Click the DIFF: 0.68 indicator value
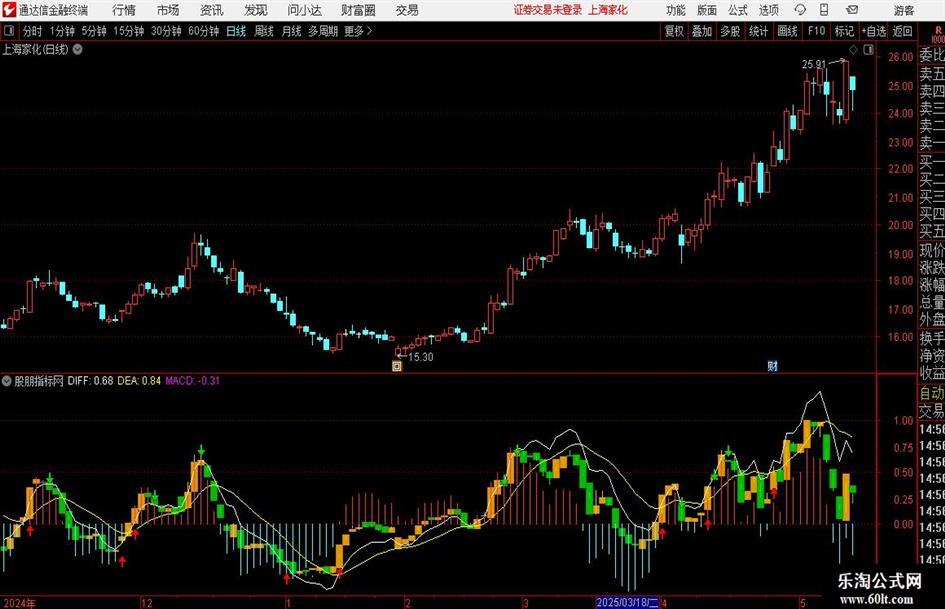The image size is (945, 609). (90, 380)
